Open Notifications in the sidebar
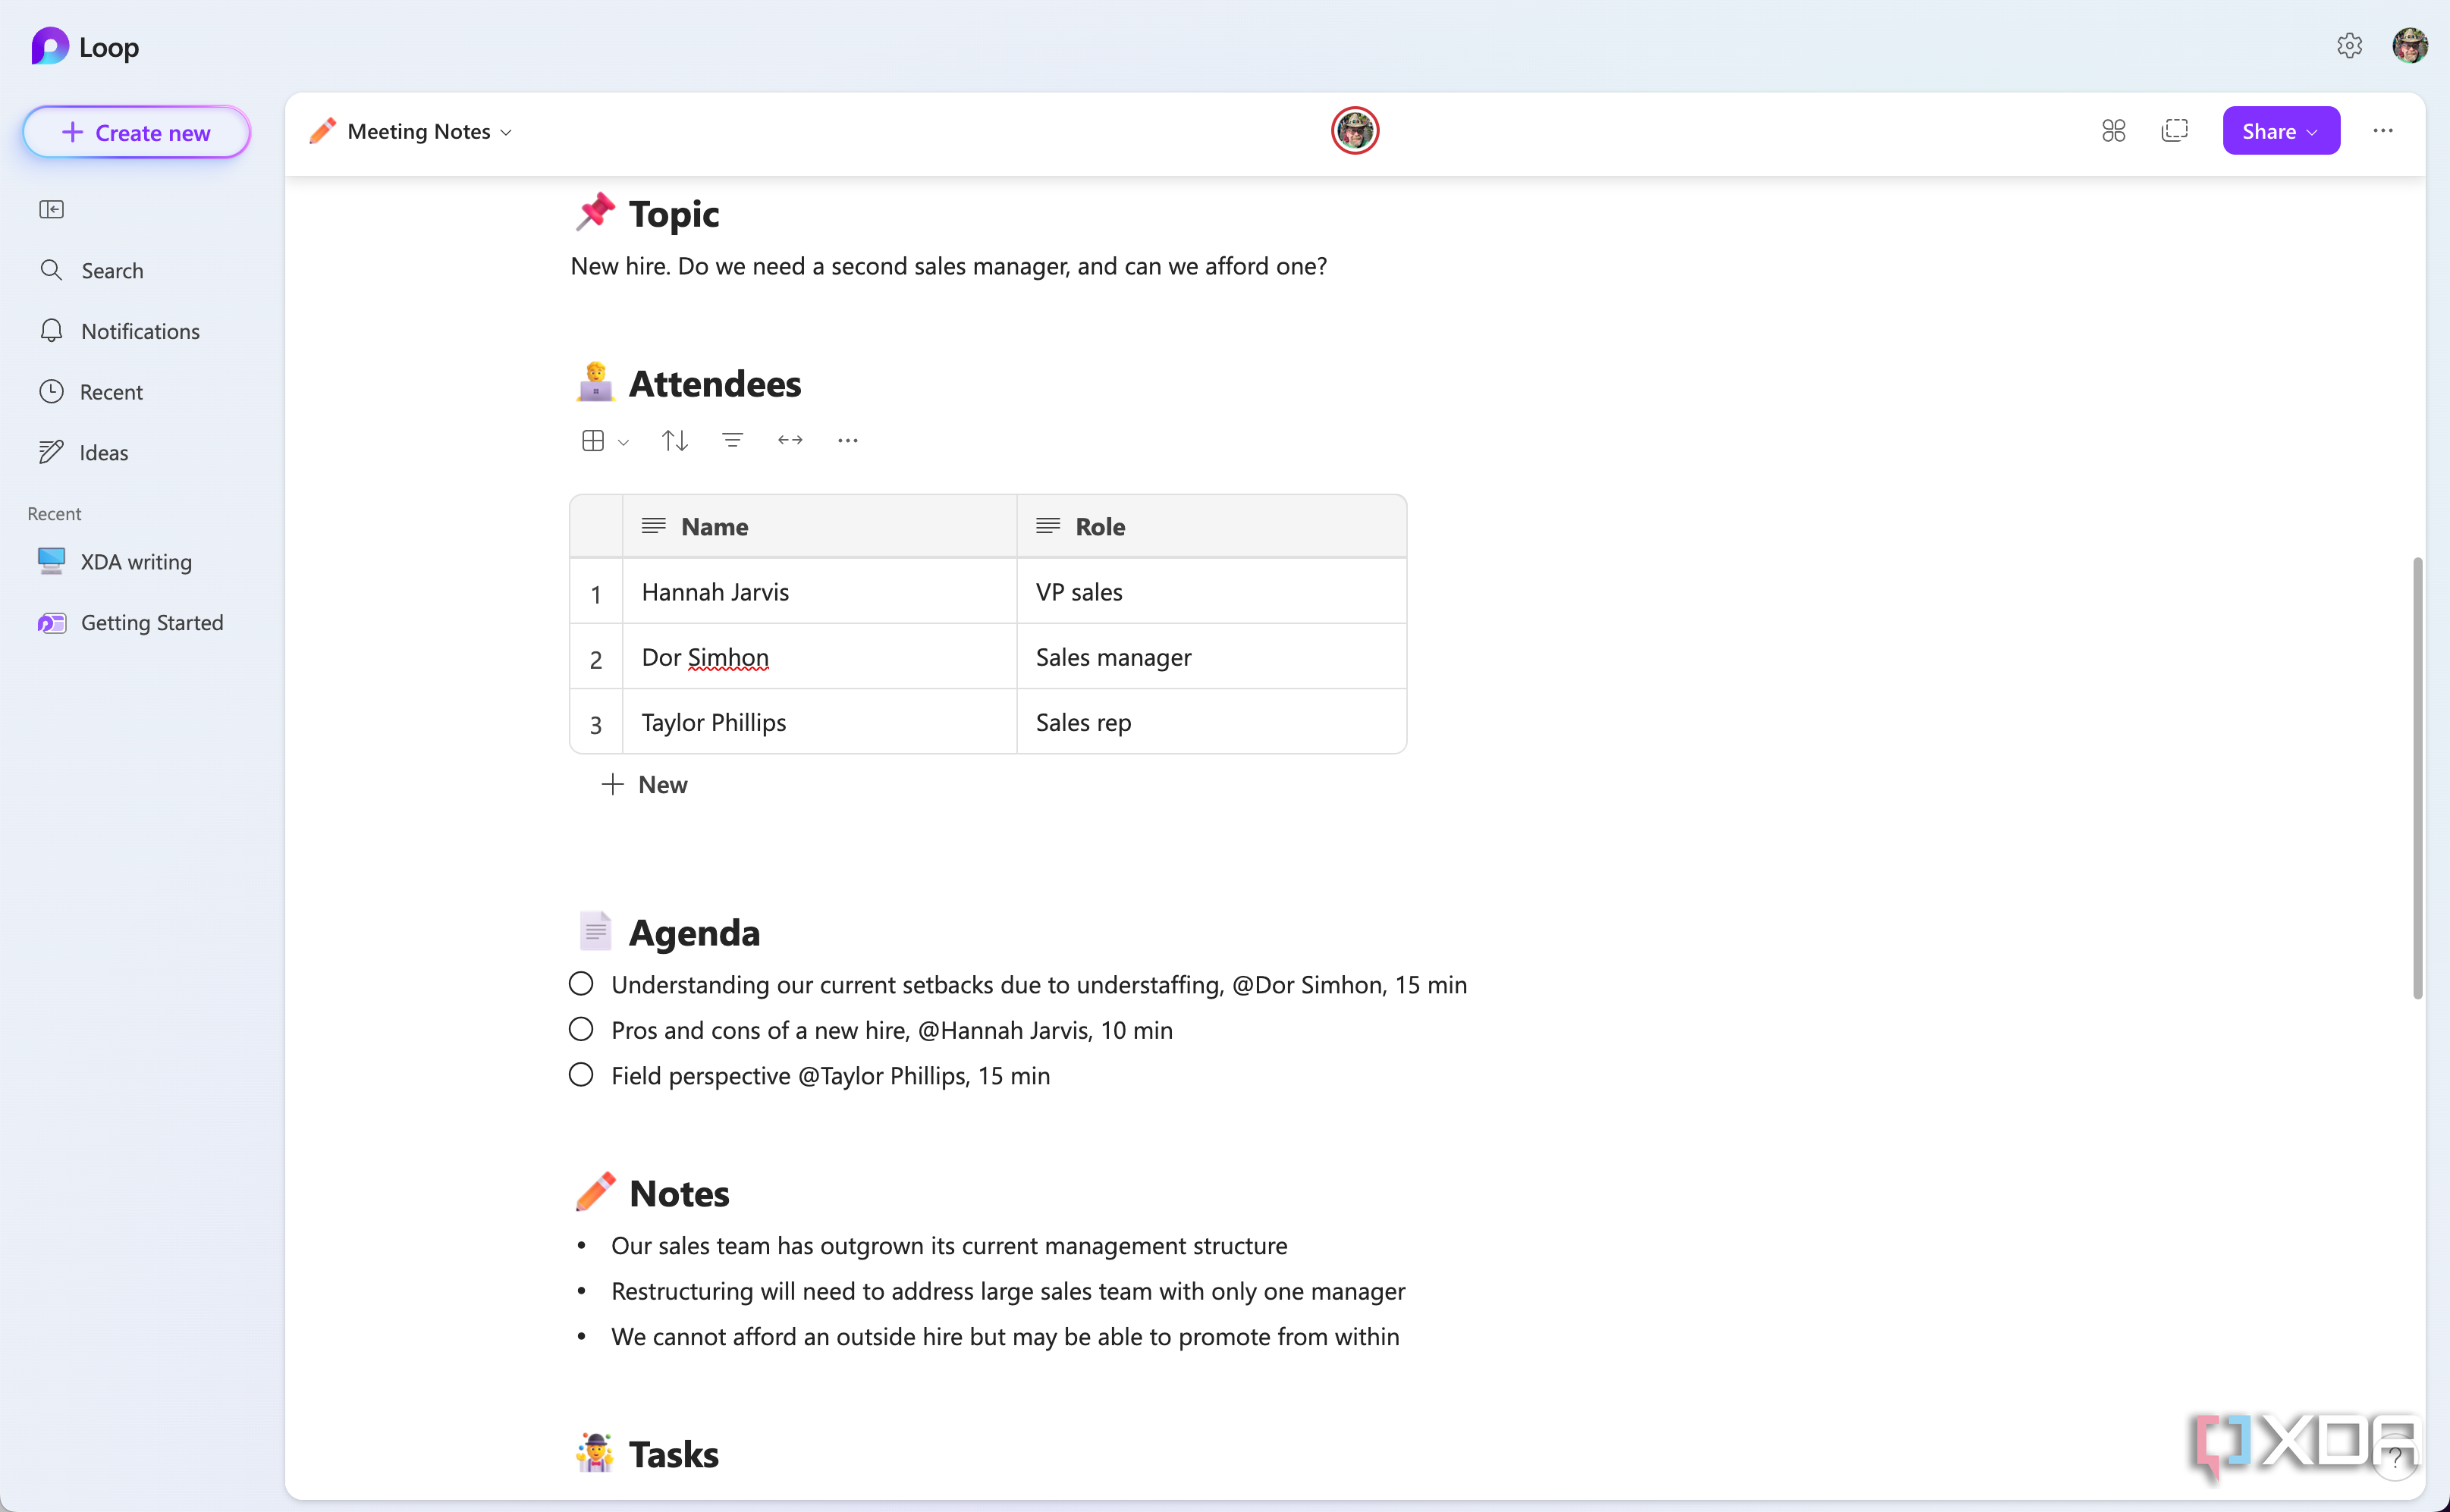This screenshot has height=1512, width=2450. click(140, 331)
